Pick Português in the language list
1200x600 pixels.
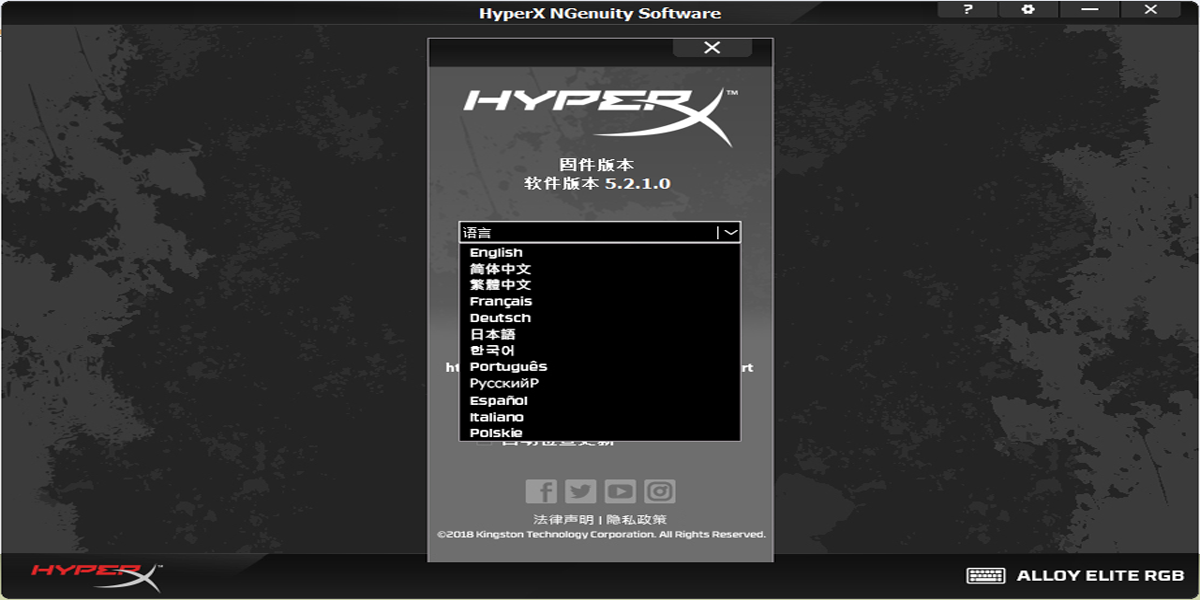coord(600,367)
